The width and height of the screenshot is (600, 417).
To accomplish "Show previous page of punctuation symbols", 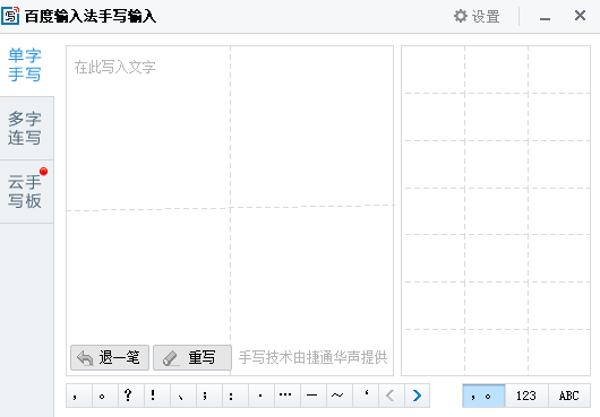I will tap(391, 395).
